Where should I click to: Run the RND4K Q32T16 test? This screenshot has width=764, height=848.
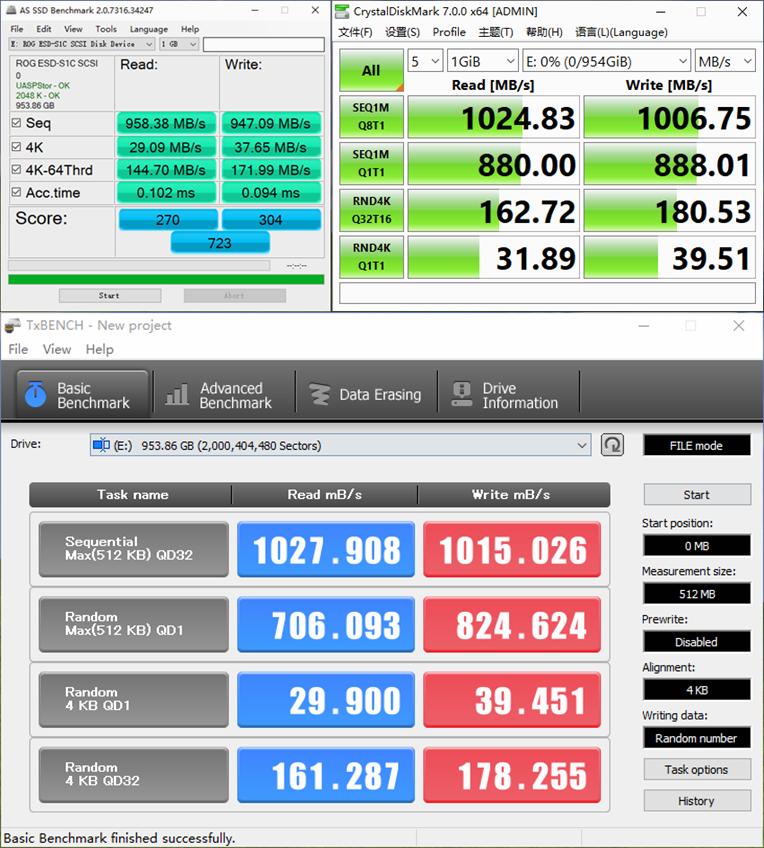point(371,209)
